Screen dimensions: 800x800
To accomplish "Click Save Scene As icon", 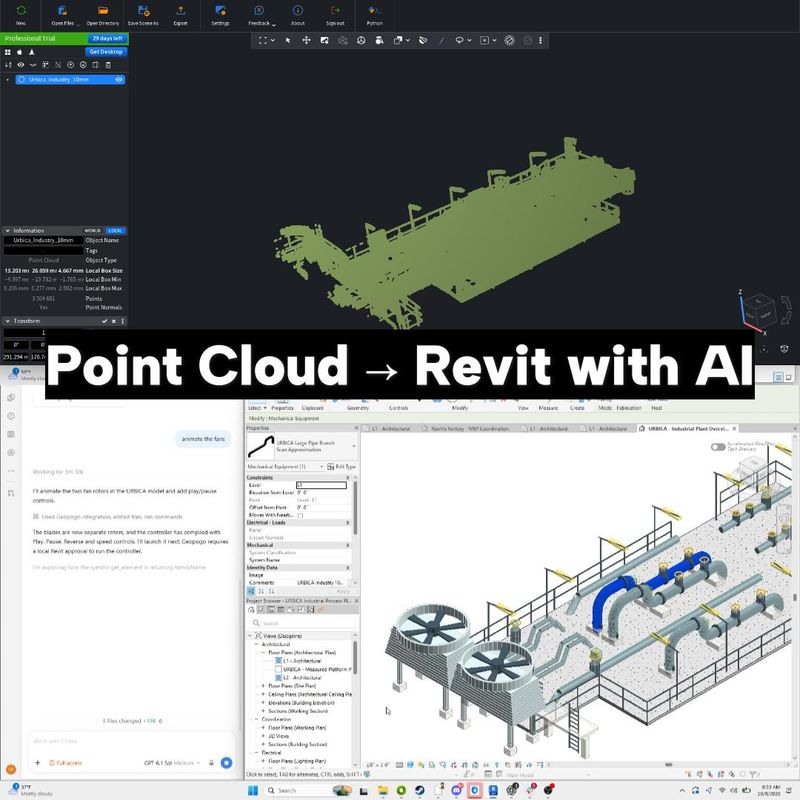I will [x=143, y=11].
